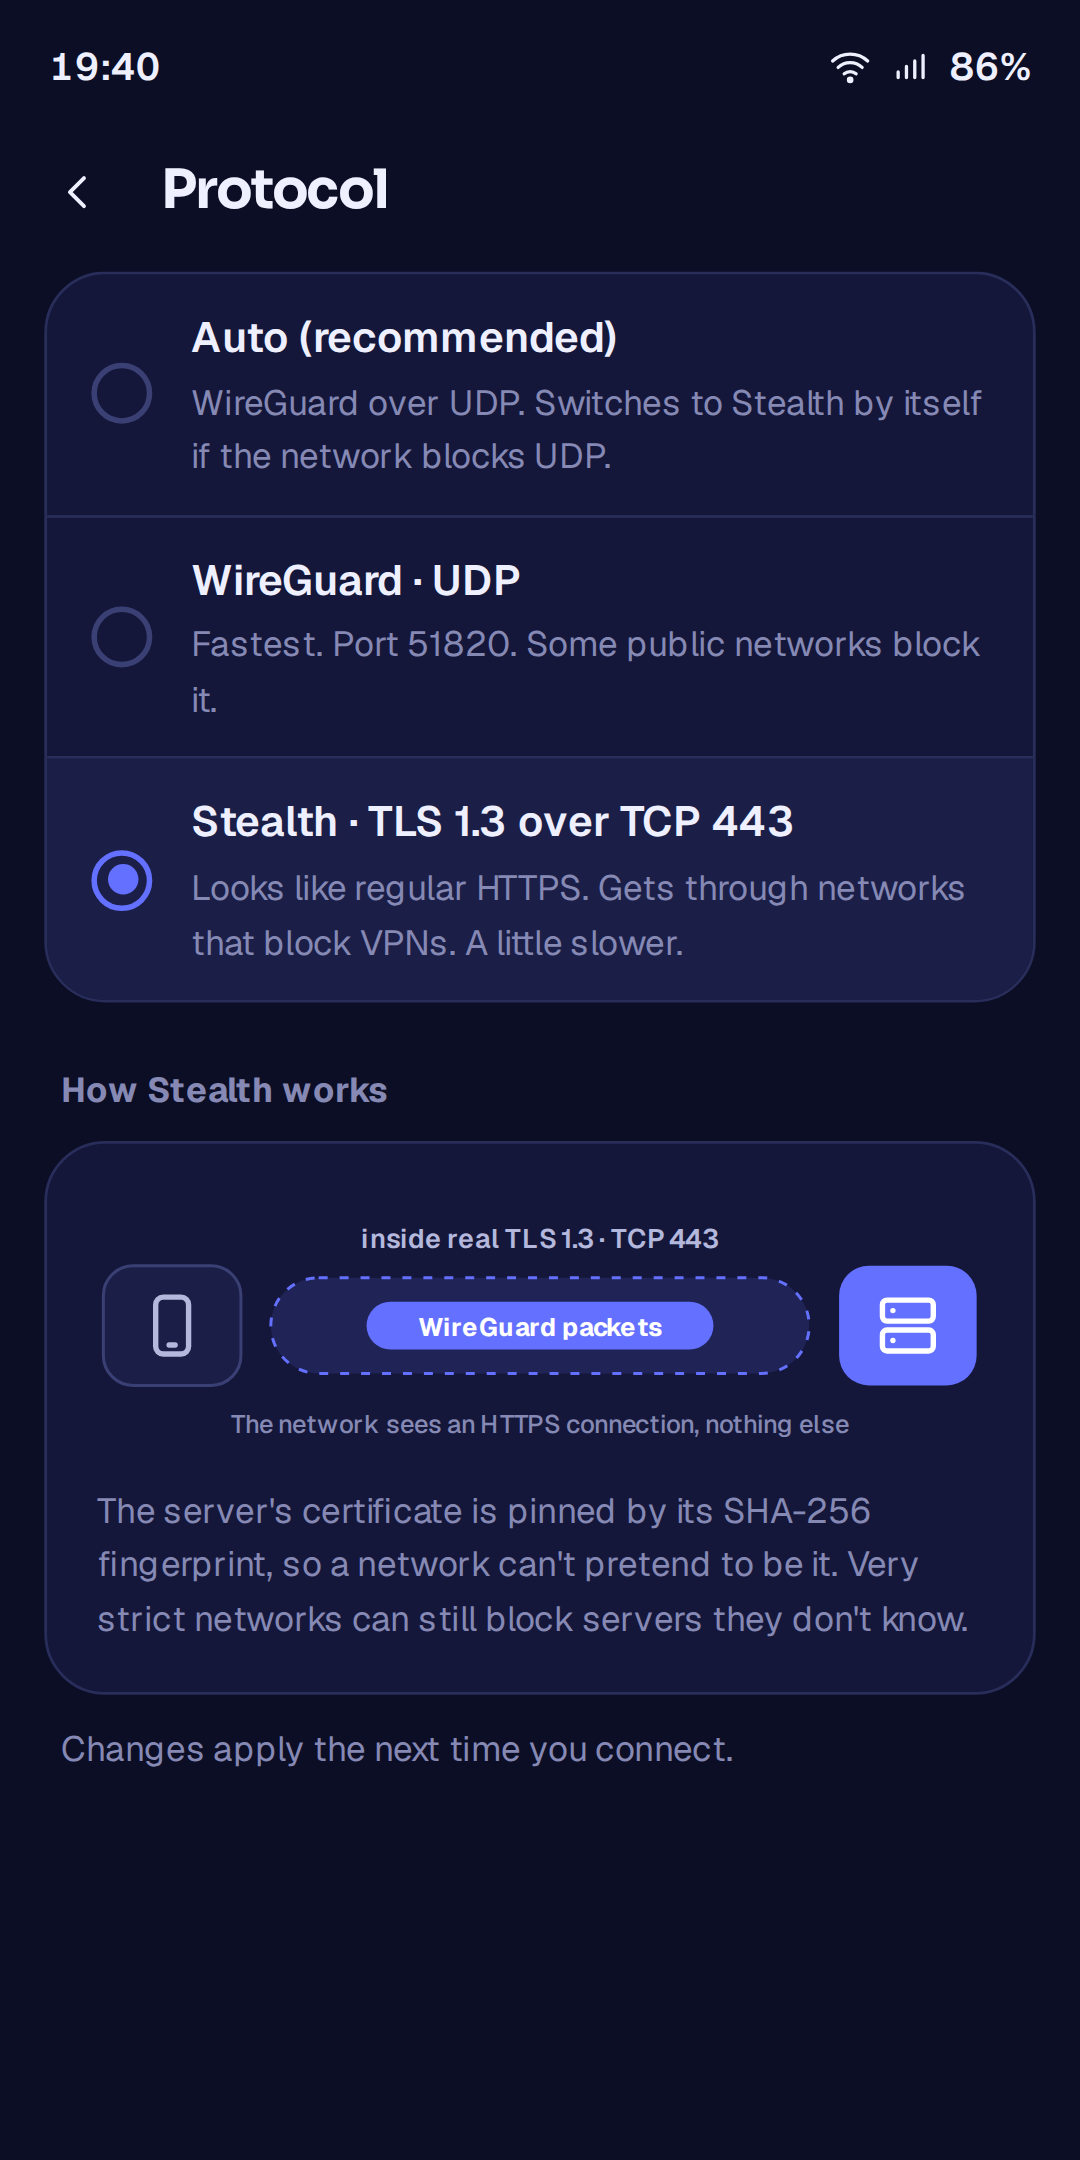Choose the WireGuard · UDP option title
This screenshot has width=1080, height=2160.
(356, 580)
